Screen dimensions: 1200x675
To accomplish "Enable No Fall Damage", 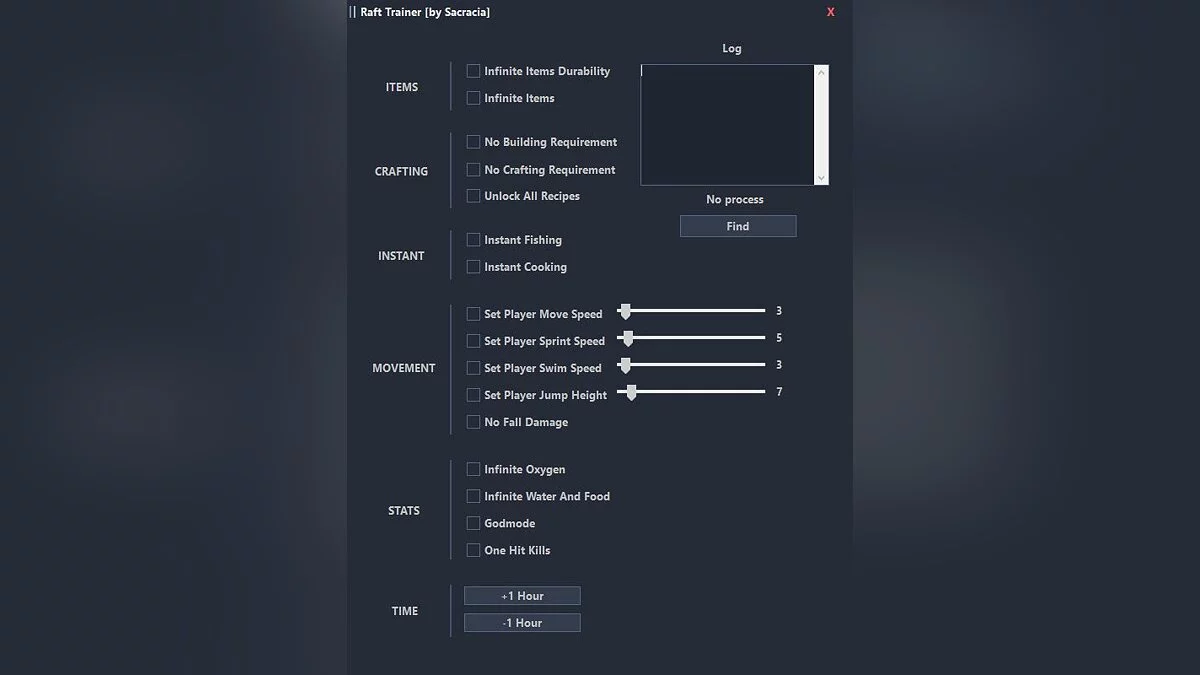I will tap(473, 422).
